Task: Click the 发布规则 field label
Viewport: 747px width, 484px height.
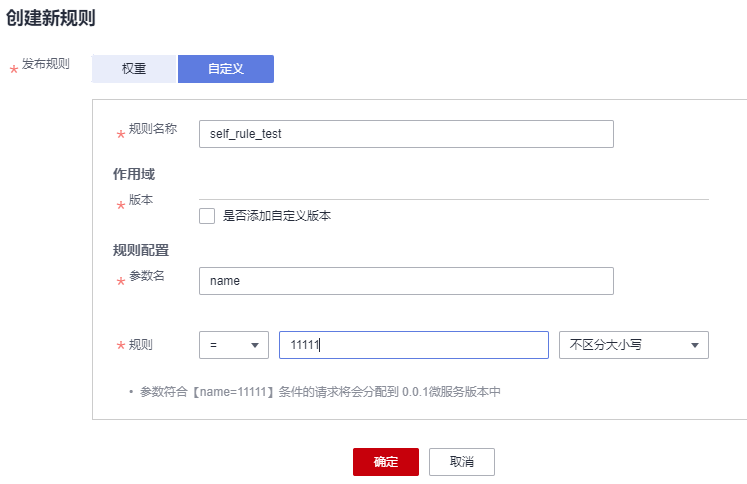Action: [45, 65]
